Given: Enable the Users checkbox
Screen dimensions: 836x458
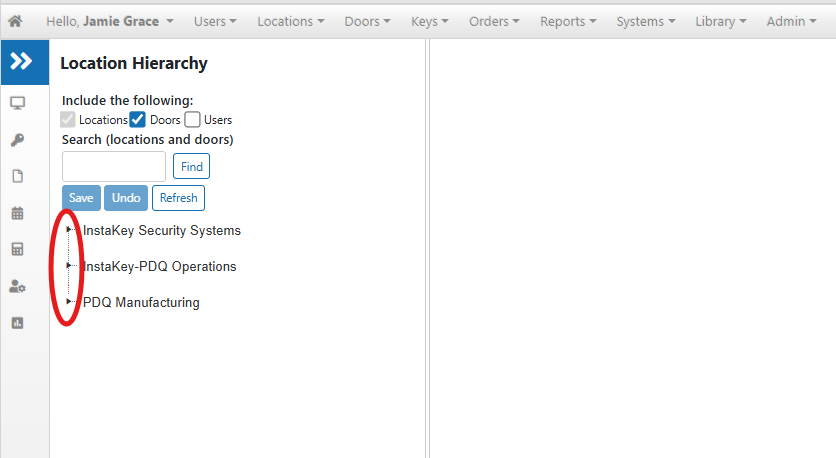Looking at the screenshot, I should [x=192, y=119].
